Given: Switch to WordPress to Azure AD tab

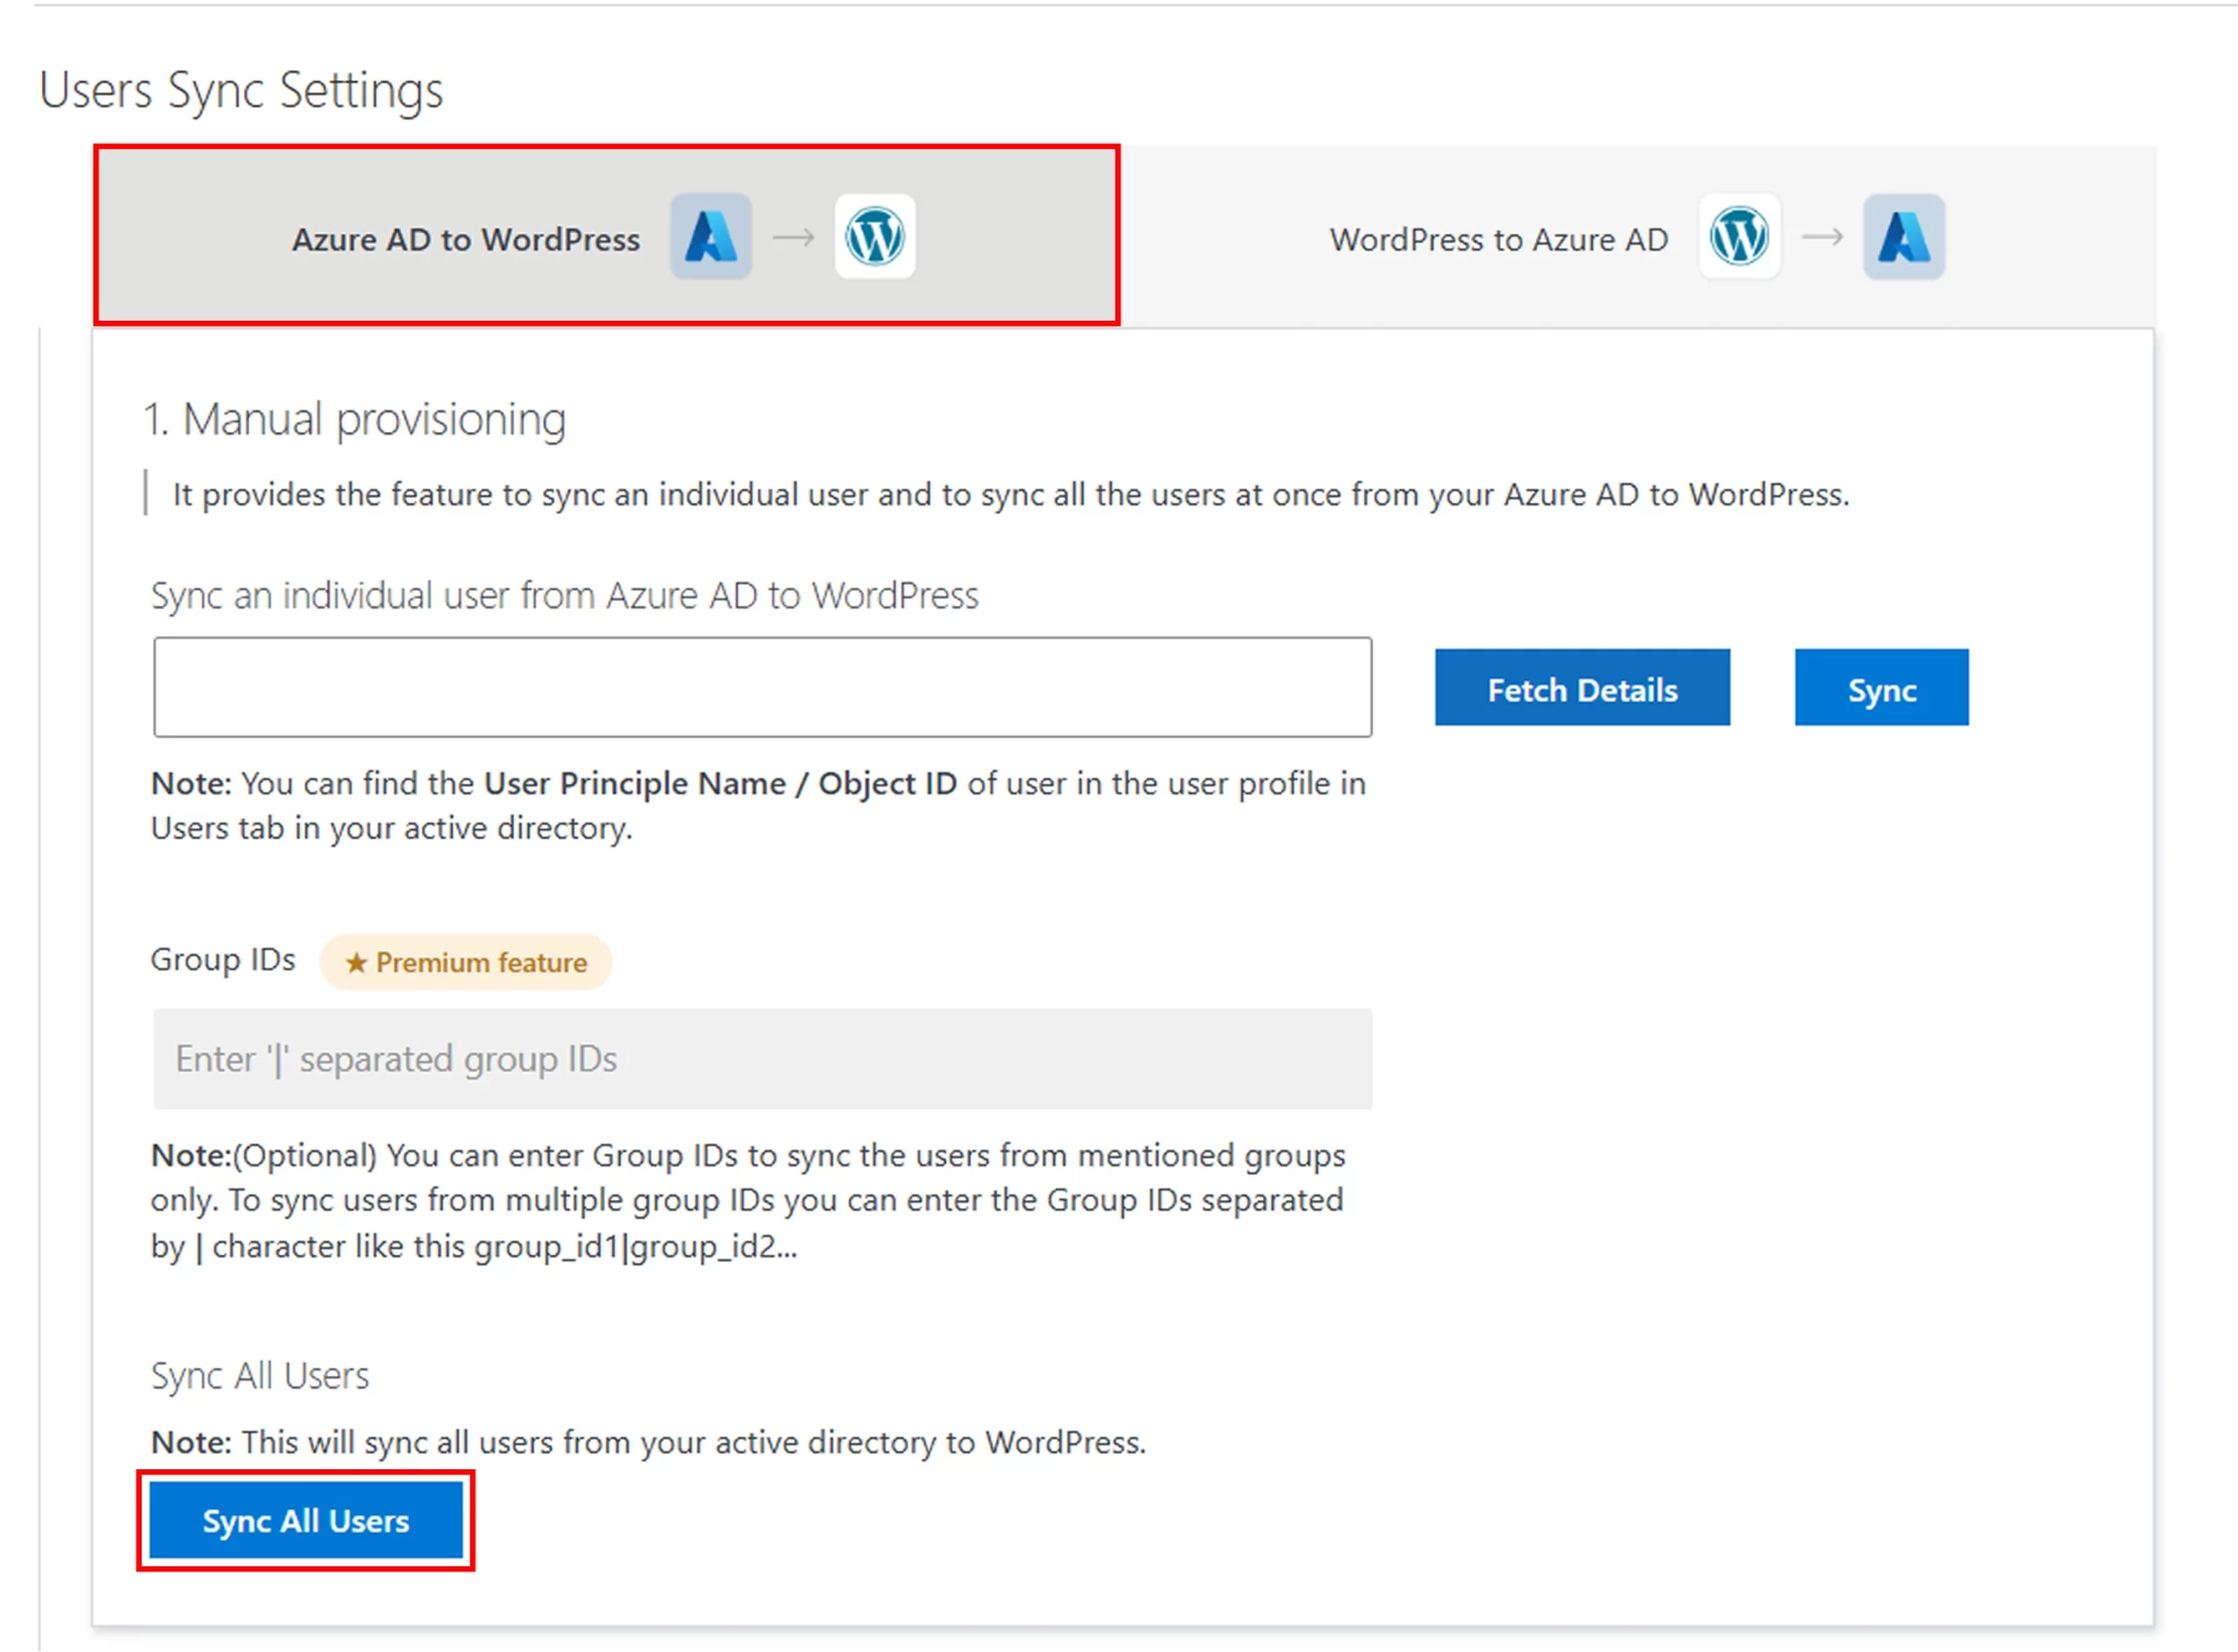Looking at the screenshot, I should 1637,237.
